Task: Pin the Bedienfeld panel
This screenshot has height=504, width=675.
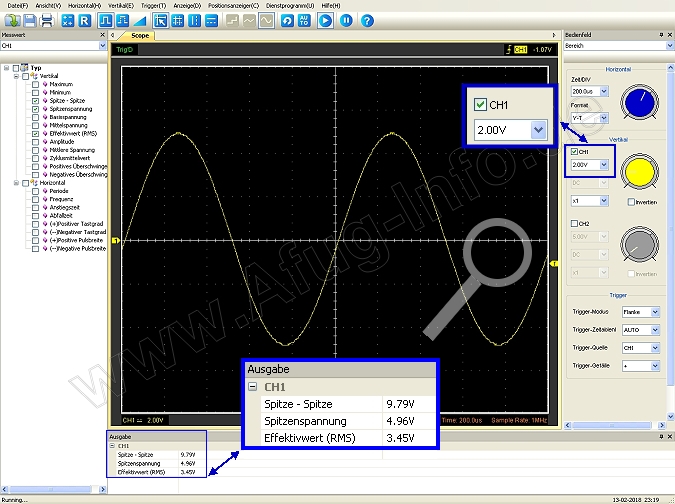Action: (x=661, y=35)
